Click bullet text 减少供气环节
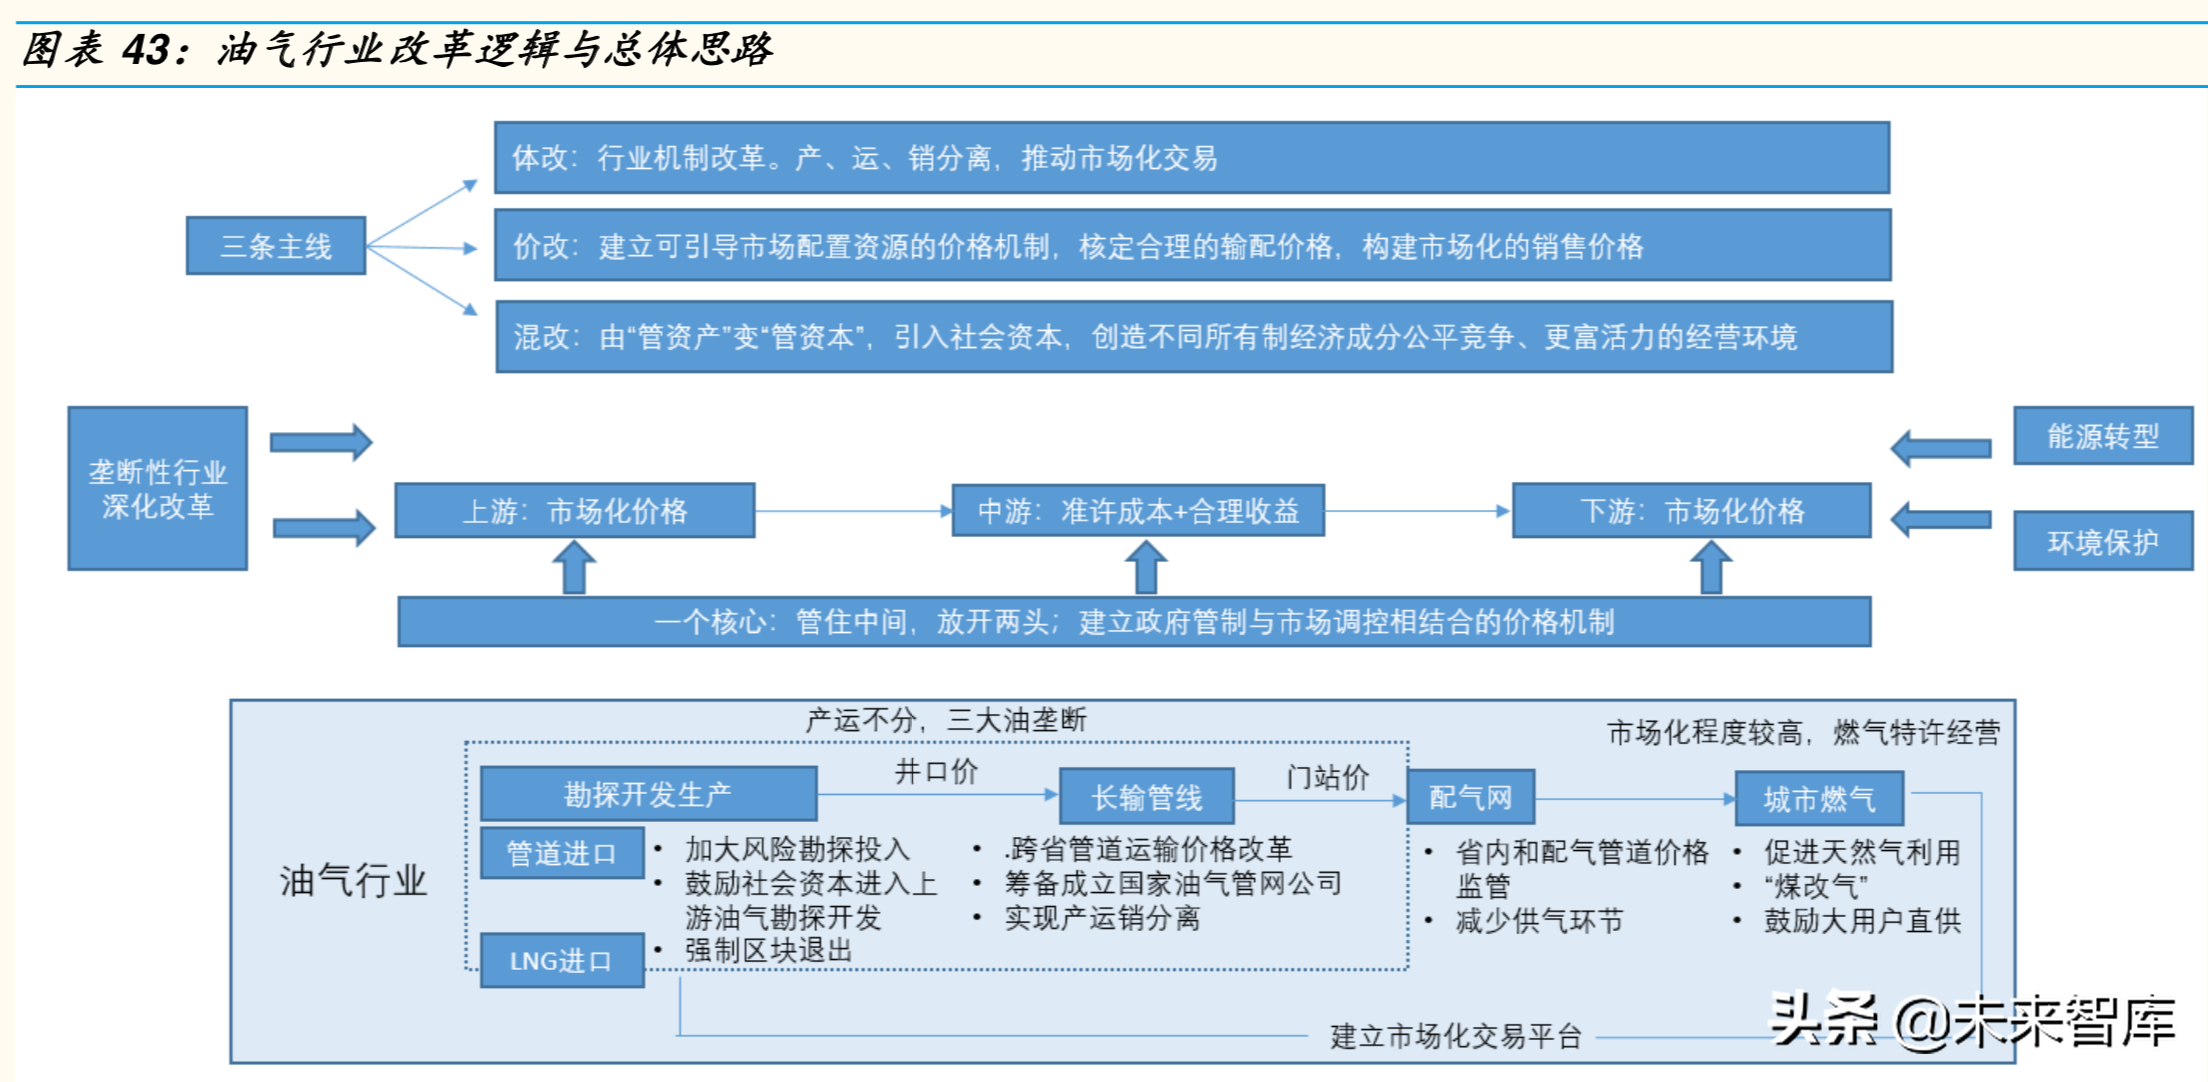2208x1082 pixels. 1540,921
